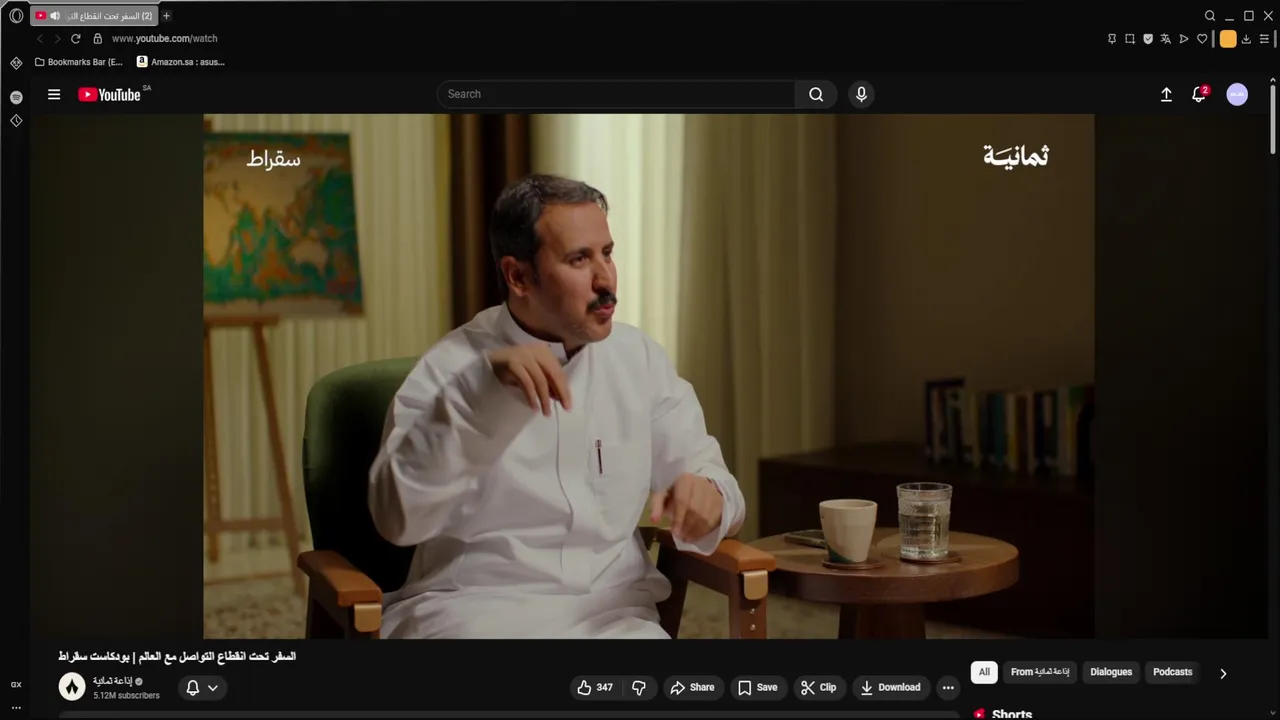Click the send/flow arrow icon in toolbar

tap(1184, 39)
